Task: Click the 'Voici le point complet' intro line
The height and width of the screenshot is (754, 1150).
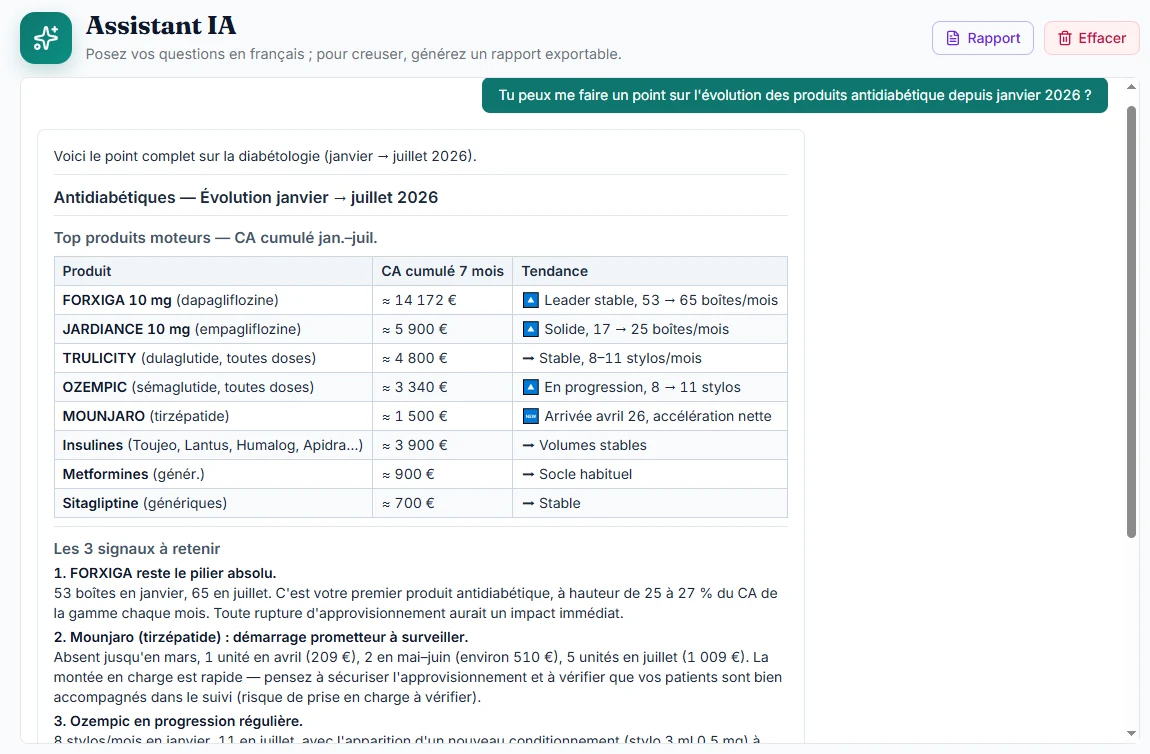Action: tap(265, 156)
